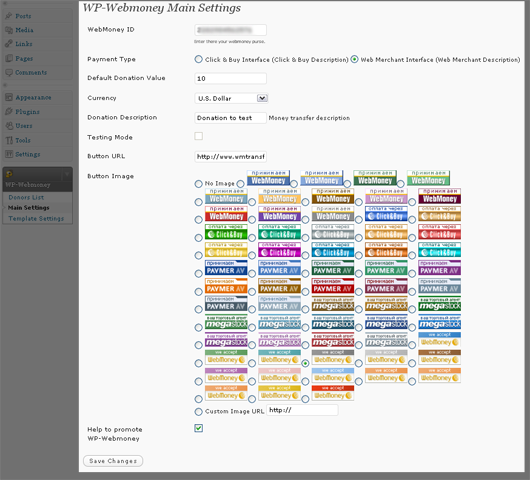Enable the Testing Mode checkbox
The height and width of the screenshot is (480, 530).
point(199,136)
